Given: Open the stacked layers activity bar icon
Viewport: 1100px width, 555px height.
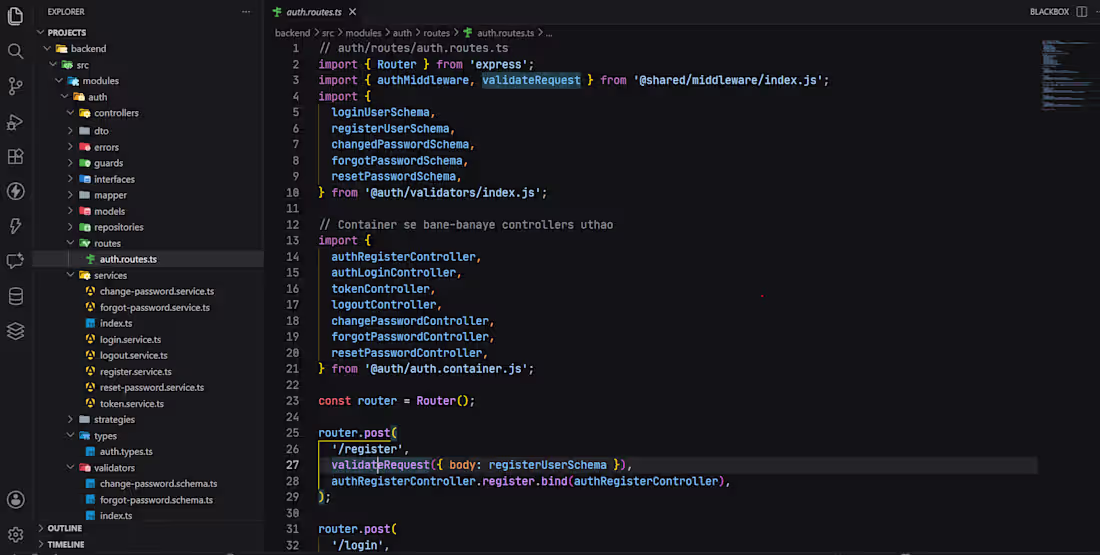Looking at the screenshot, I should coord(15,330).
